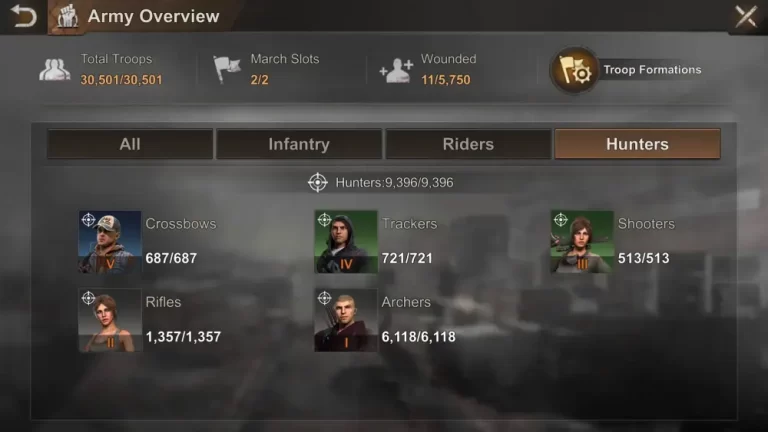Switch to the Infantry tab
This screenshot has height=432, width=768.
299,144
